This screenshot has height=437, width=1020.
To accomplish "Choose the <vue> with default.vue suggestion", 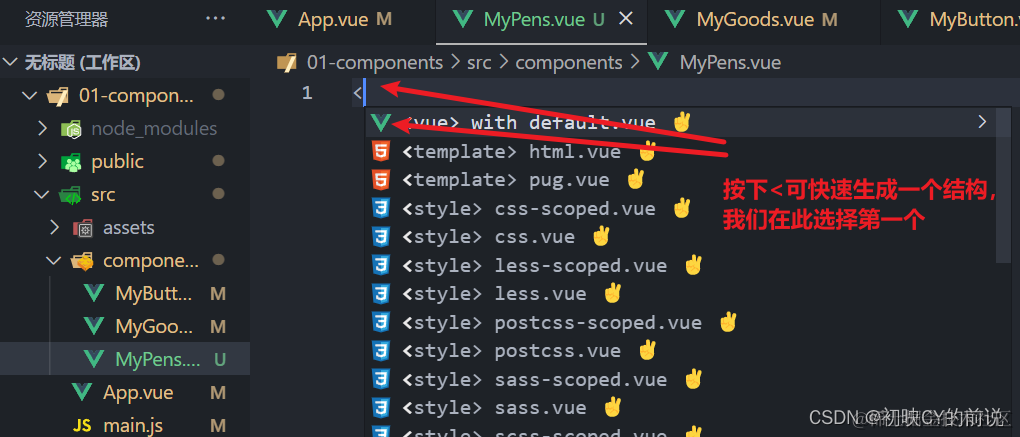I will 679,122.
